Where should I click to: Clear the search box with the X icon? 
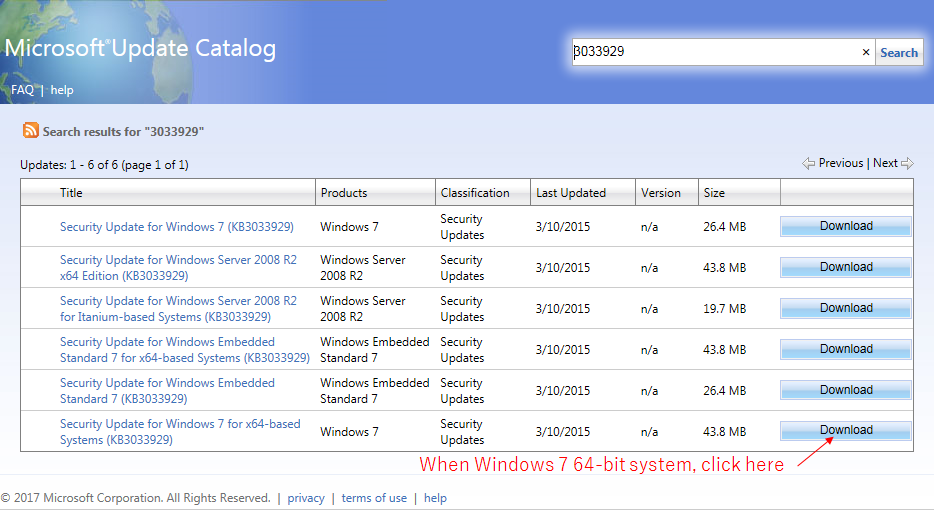(866, 52)
